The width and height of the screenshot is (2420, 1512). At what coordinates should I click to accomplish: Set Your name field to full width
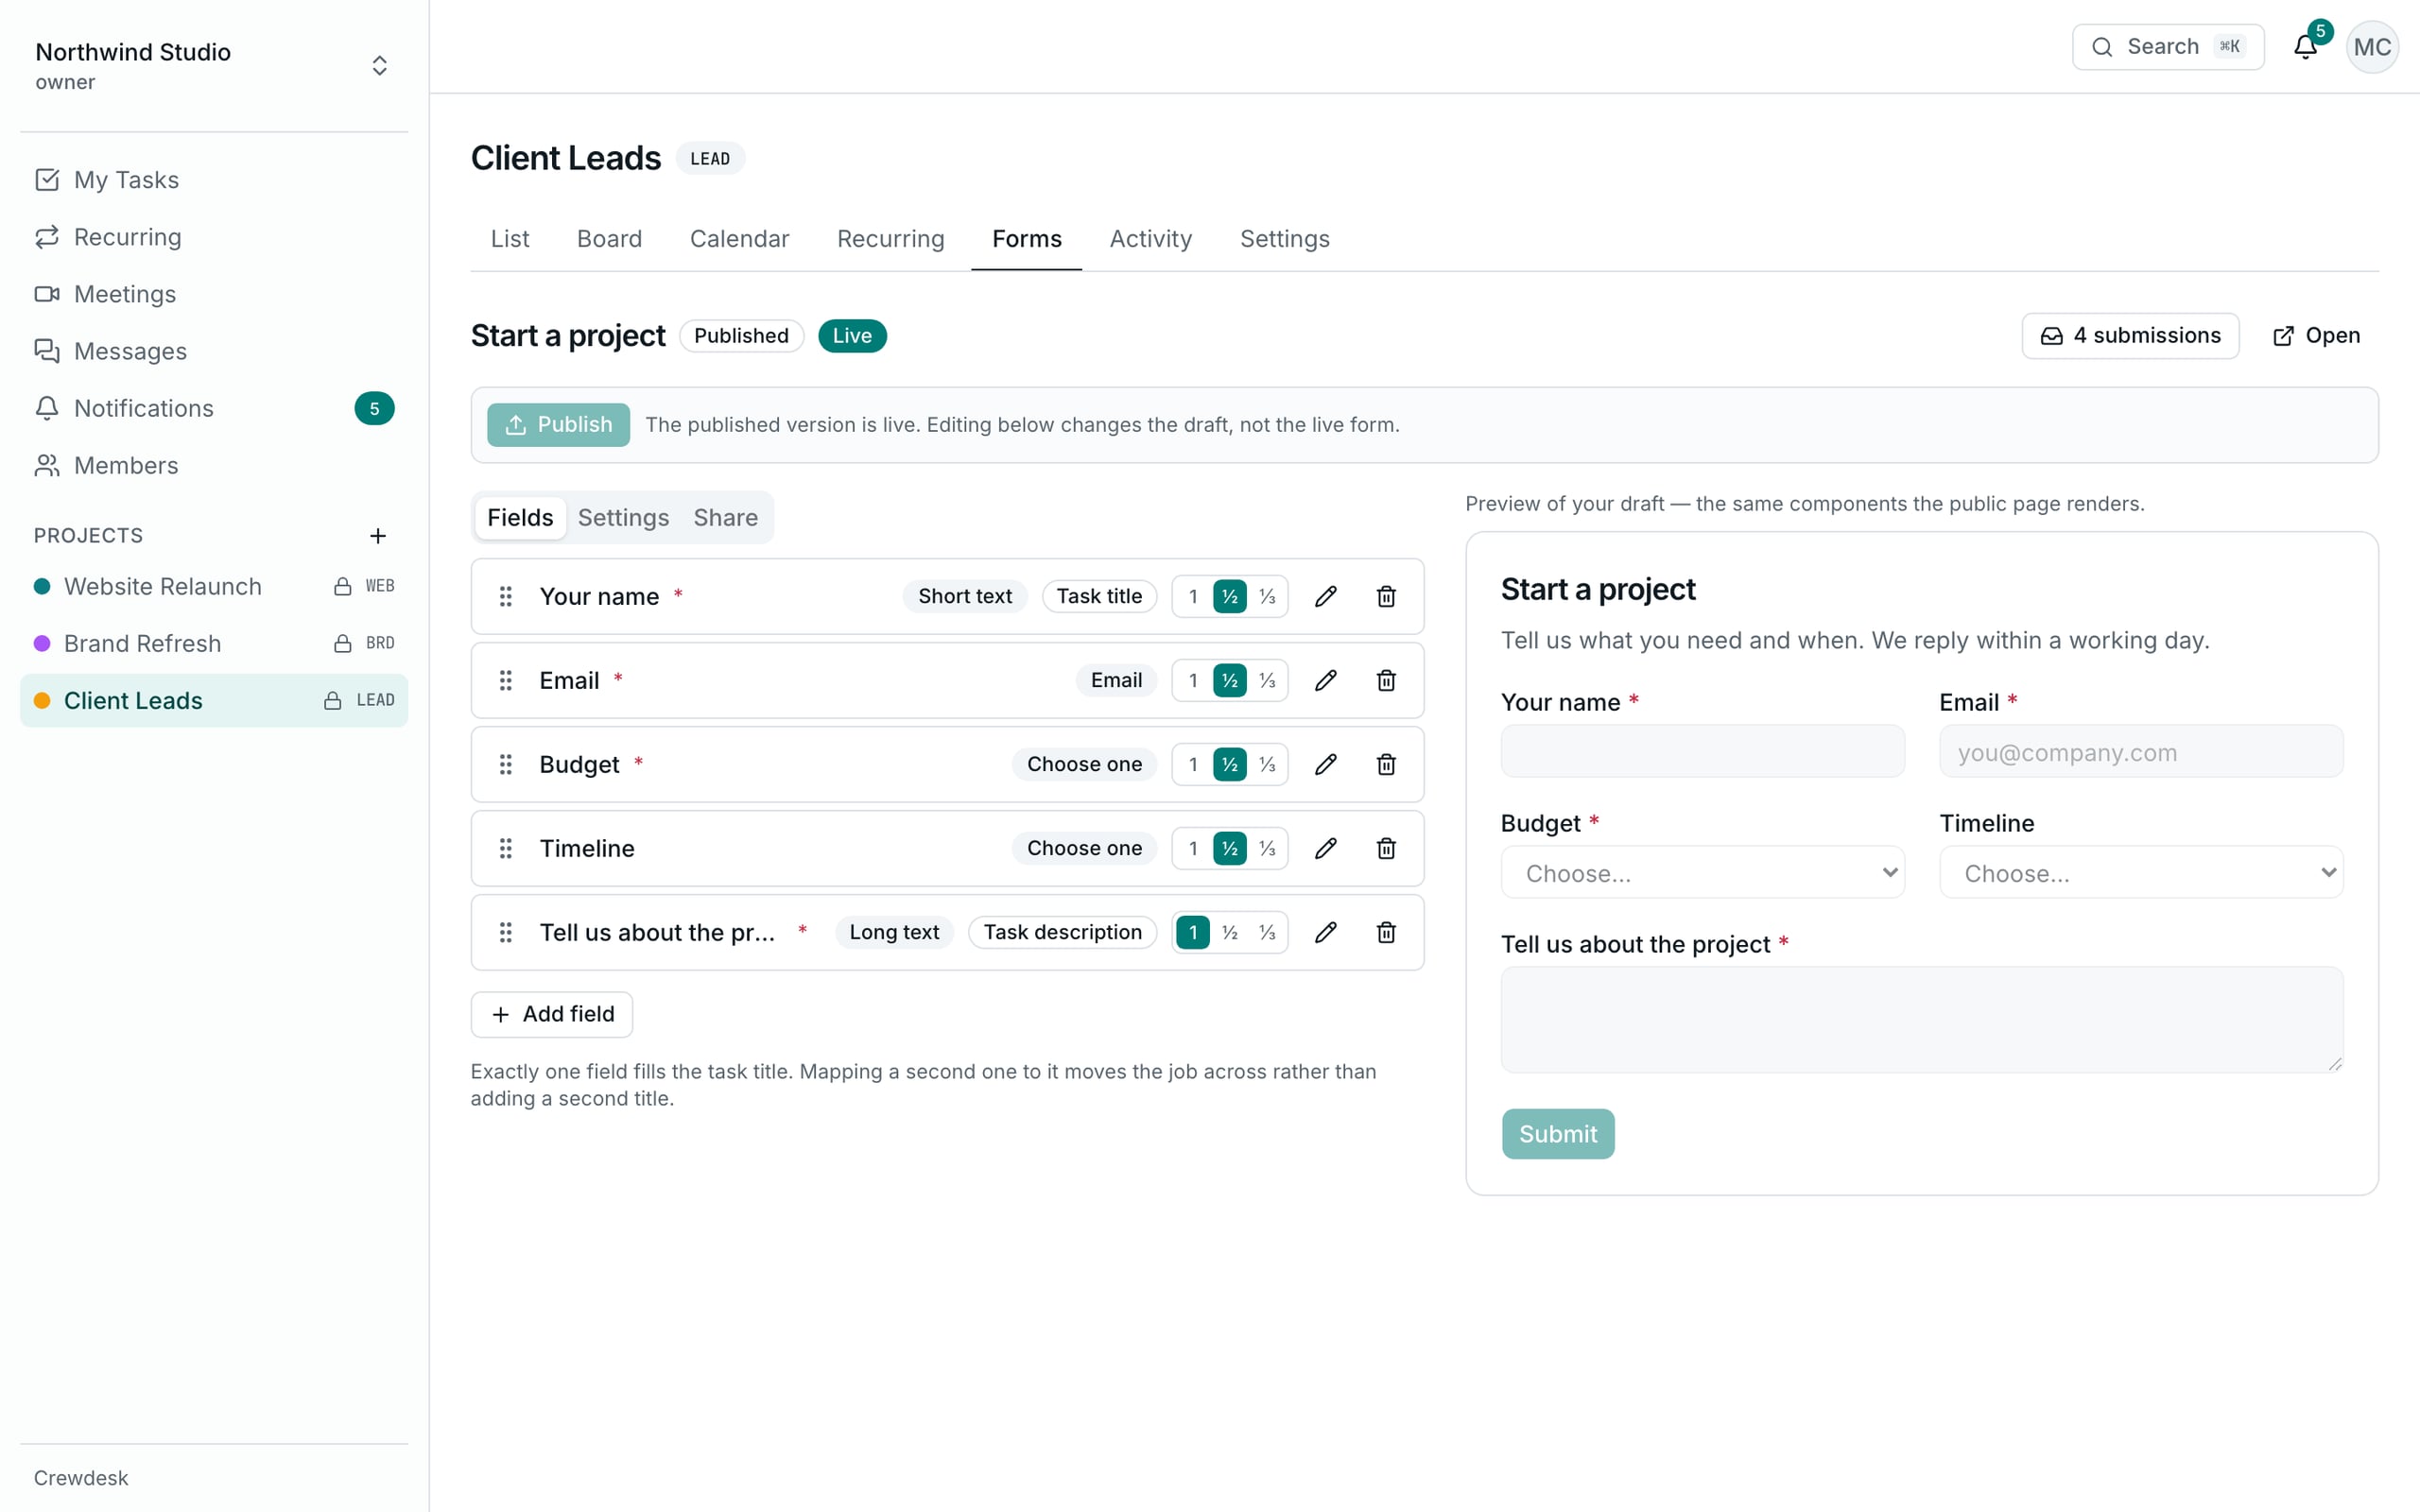click(1193, 596)
